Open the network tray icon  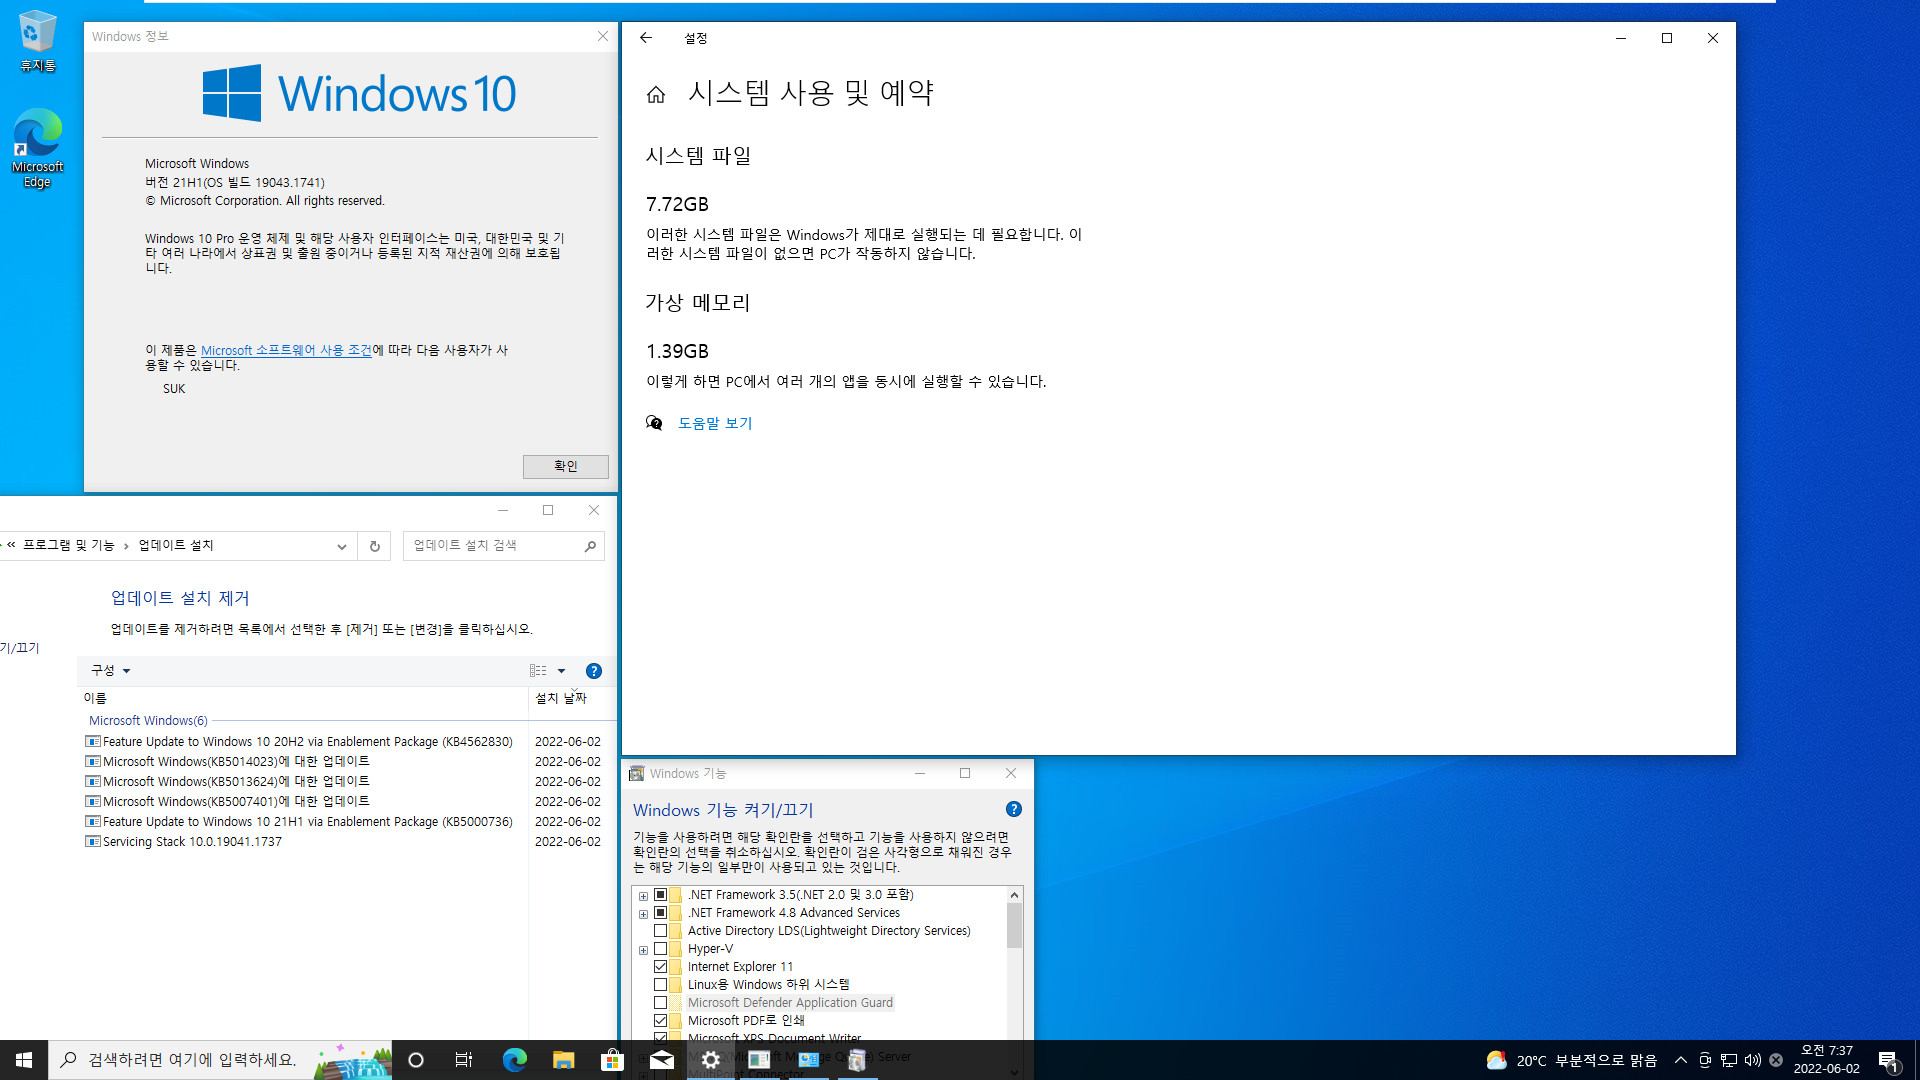pos(1729,1060)
